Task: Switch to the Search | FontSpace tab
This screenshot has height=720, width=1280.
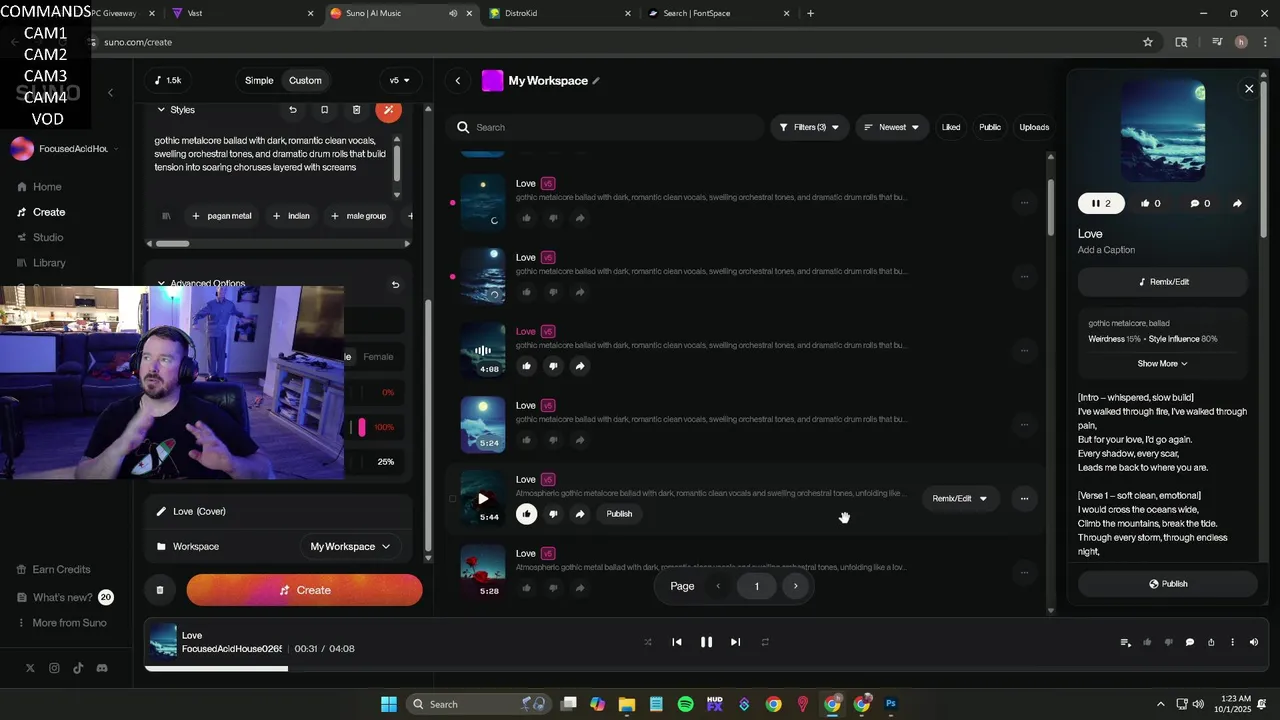Action: [x=718, y=14]
